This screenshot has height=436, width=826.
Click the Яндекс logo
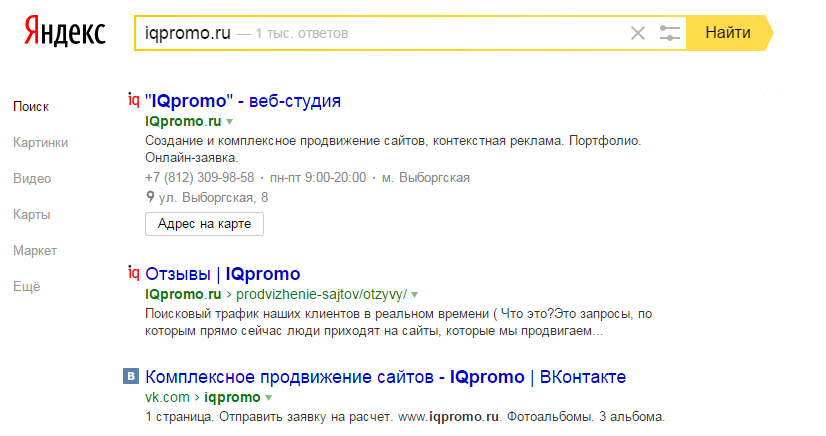tap(65, 31)
